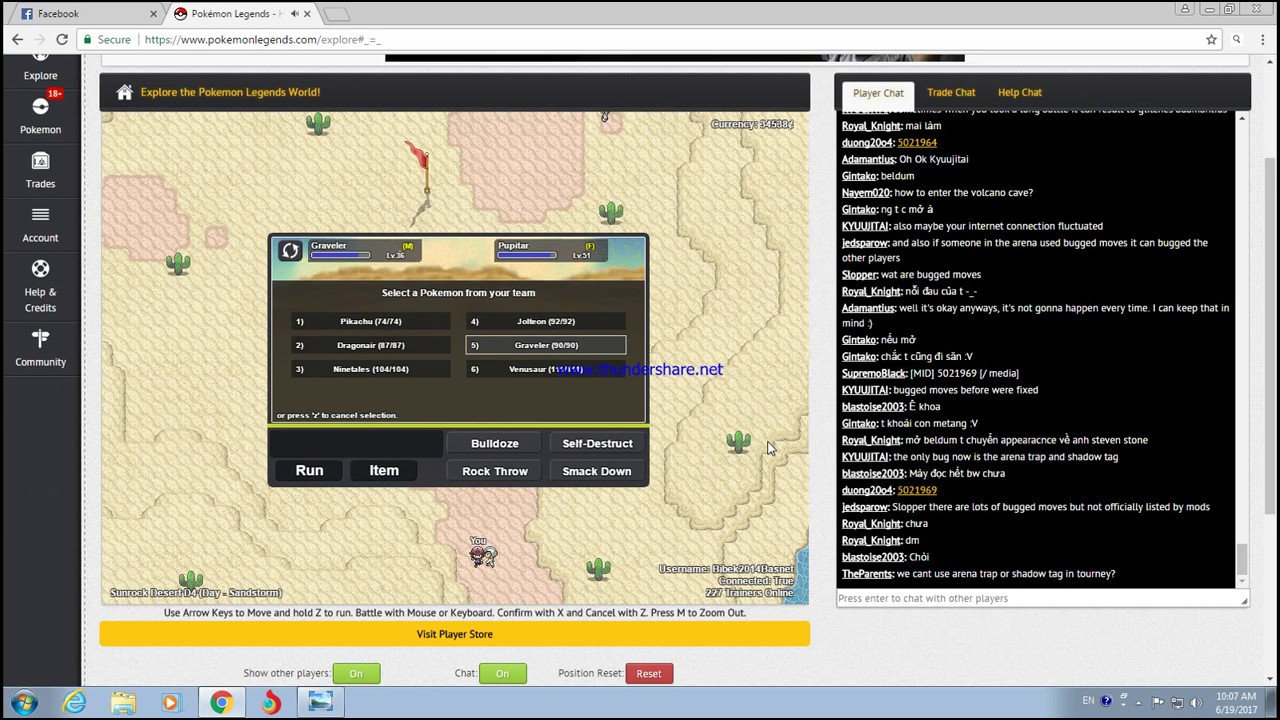Select Jolteon (92/92) from team

546,322
